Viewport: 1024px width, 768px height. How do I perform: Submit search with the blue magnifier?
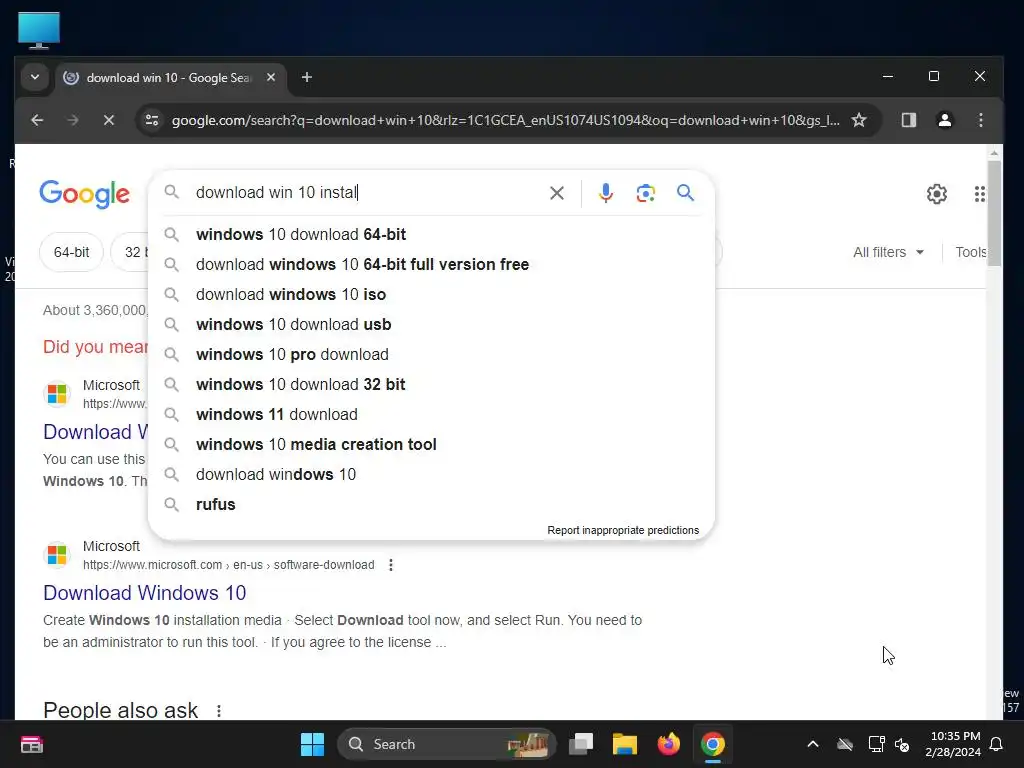pyautogui.click(x=685, y=193)
